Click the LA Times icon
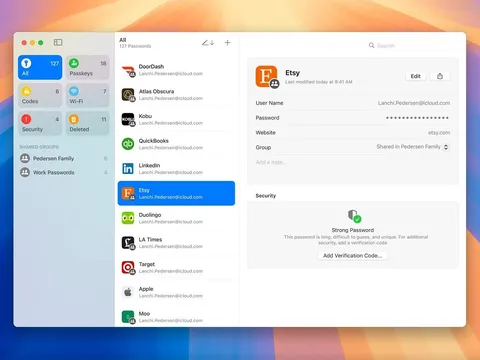Screen dimensions: 480x360 [x=128, y=243]
